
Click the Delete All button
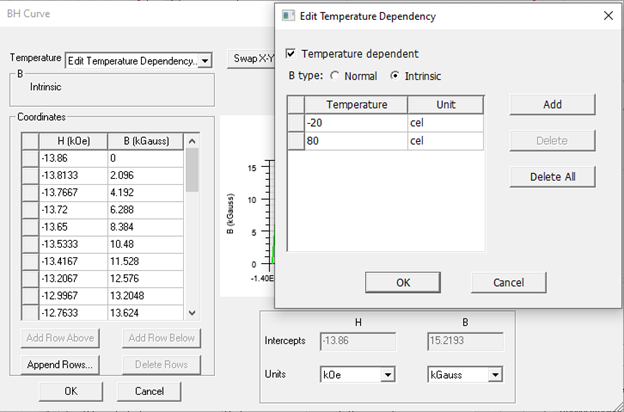(x=552, y=177)
